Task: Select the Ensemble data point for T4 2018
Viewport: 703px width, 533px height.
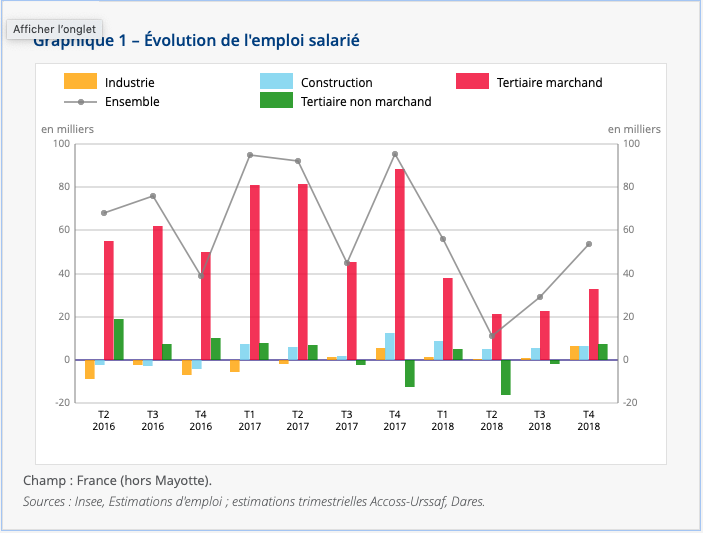Action: (x=589, y=244)
